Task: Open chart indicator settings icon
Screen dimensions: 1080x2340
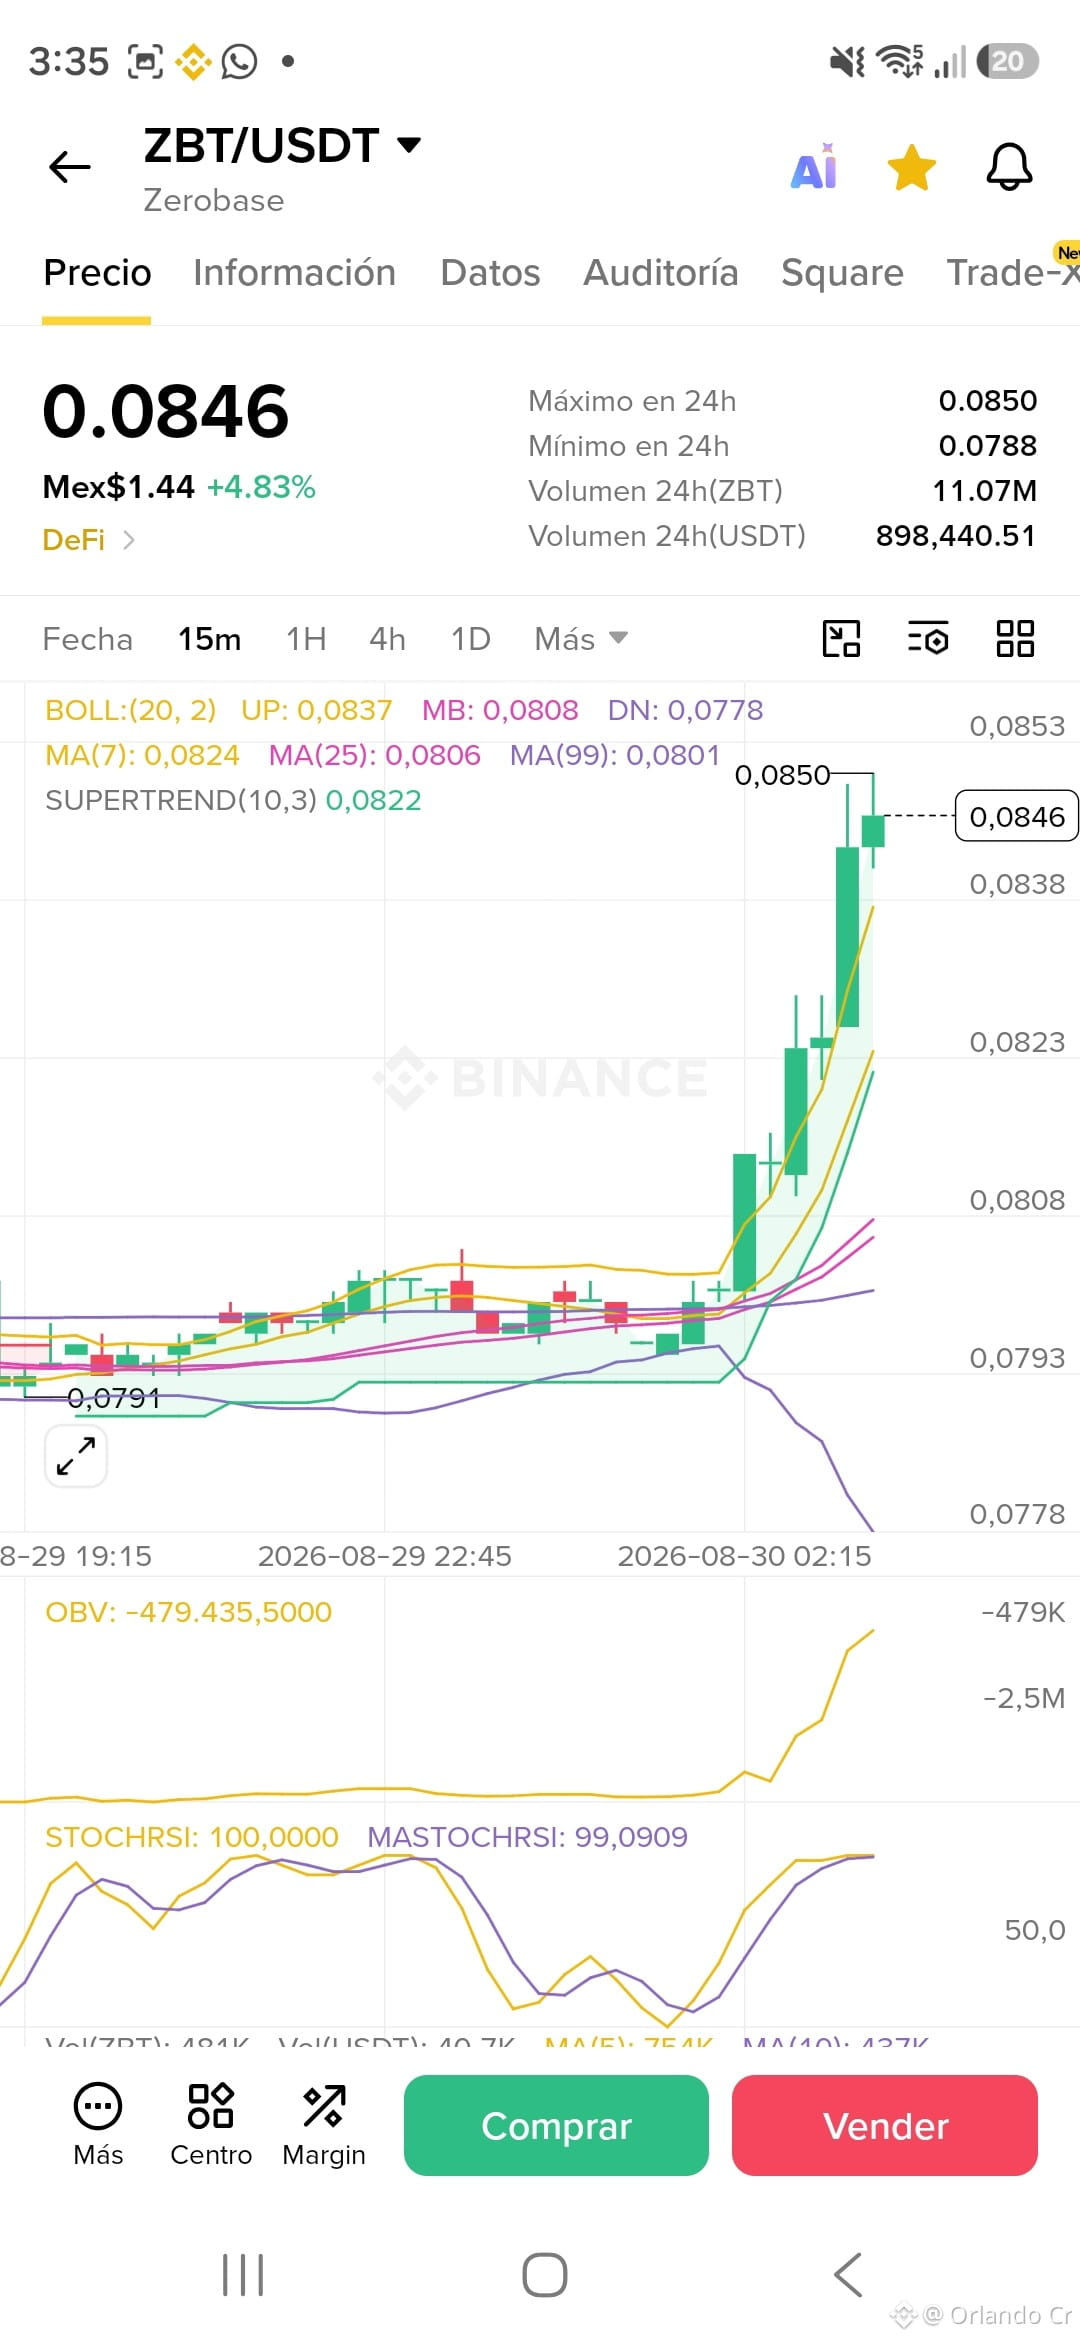Action: [x=928, y=638]
